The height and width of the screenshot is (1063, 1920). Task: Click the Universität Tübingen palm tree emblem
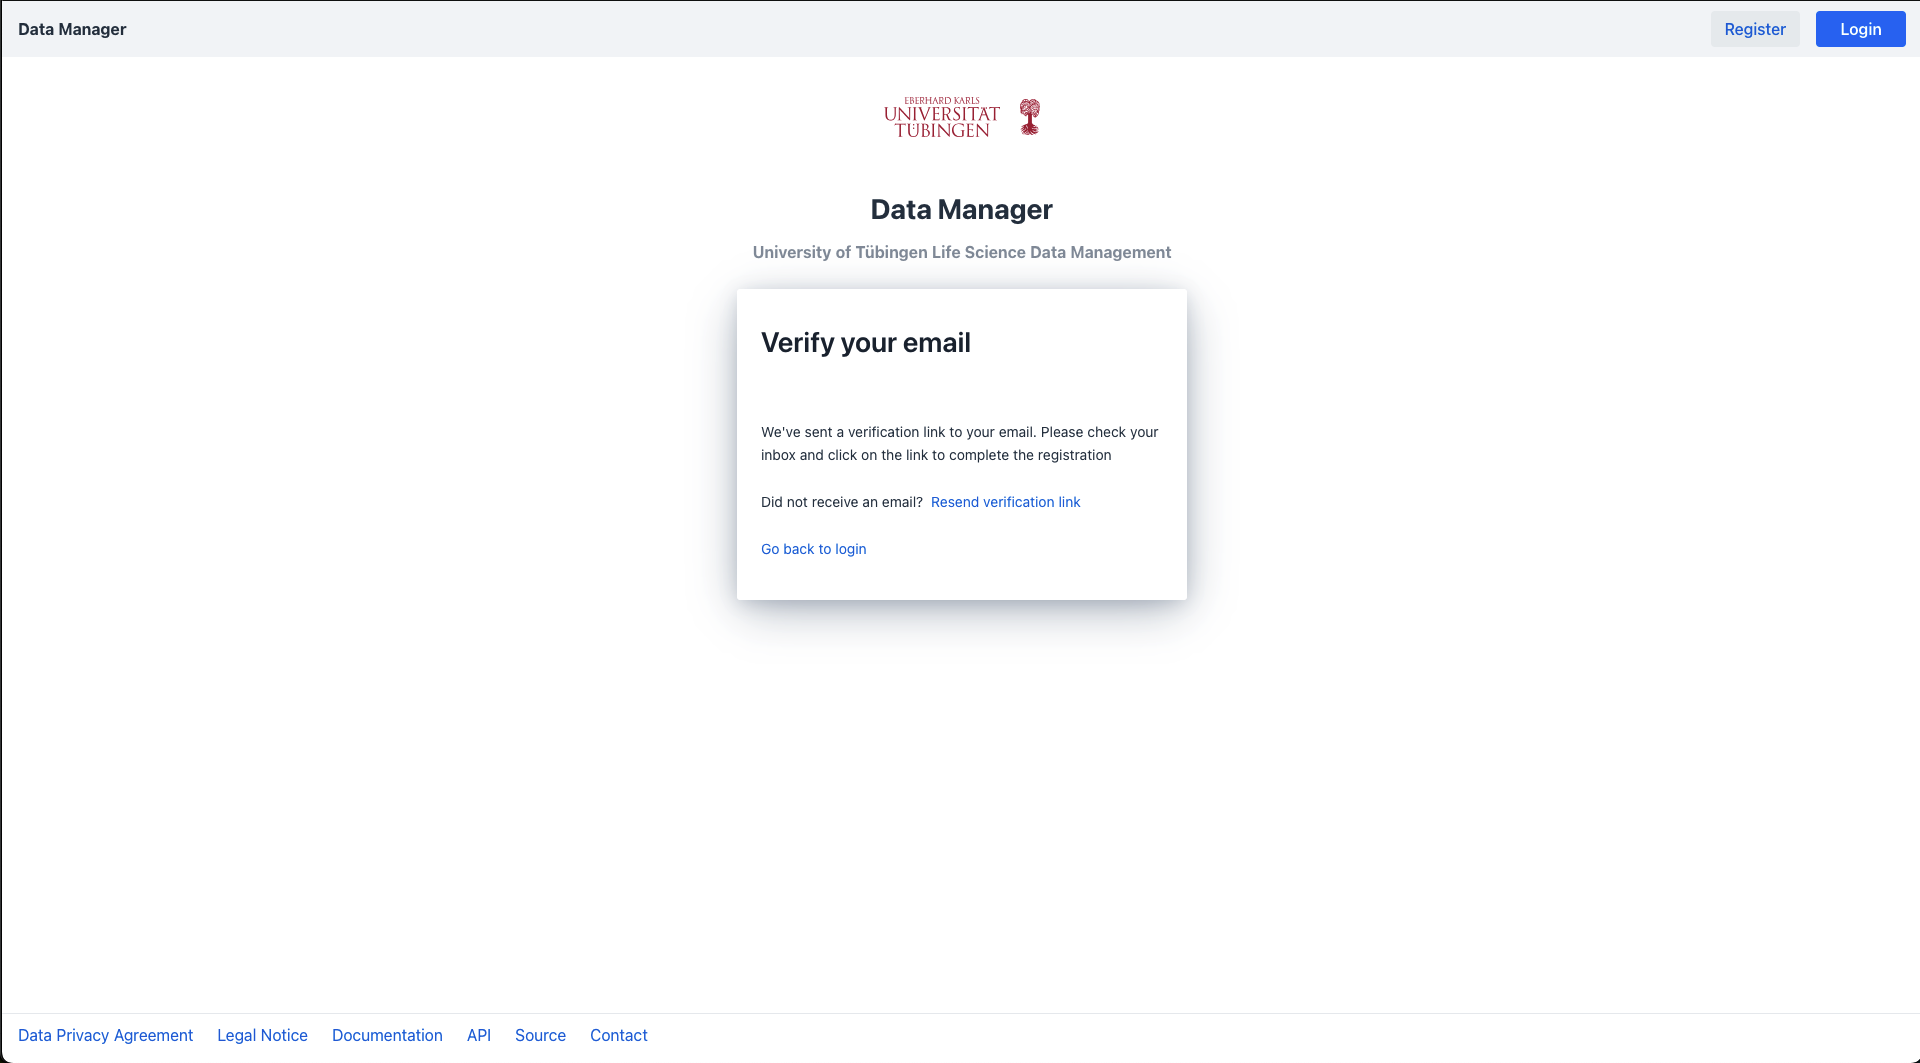pos(1029,117)
